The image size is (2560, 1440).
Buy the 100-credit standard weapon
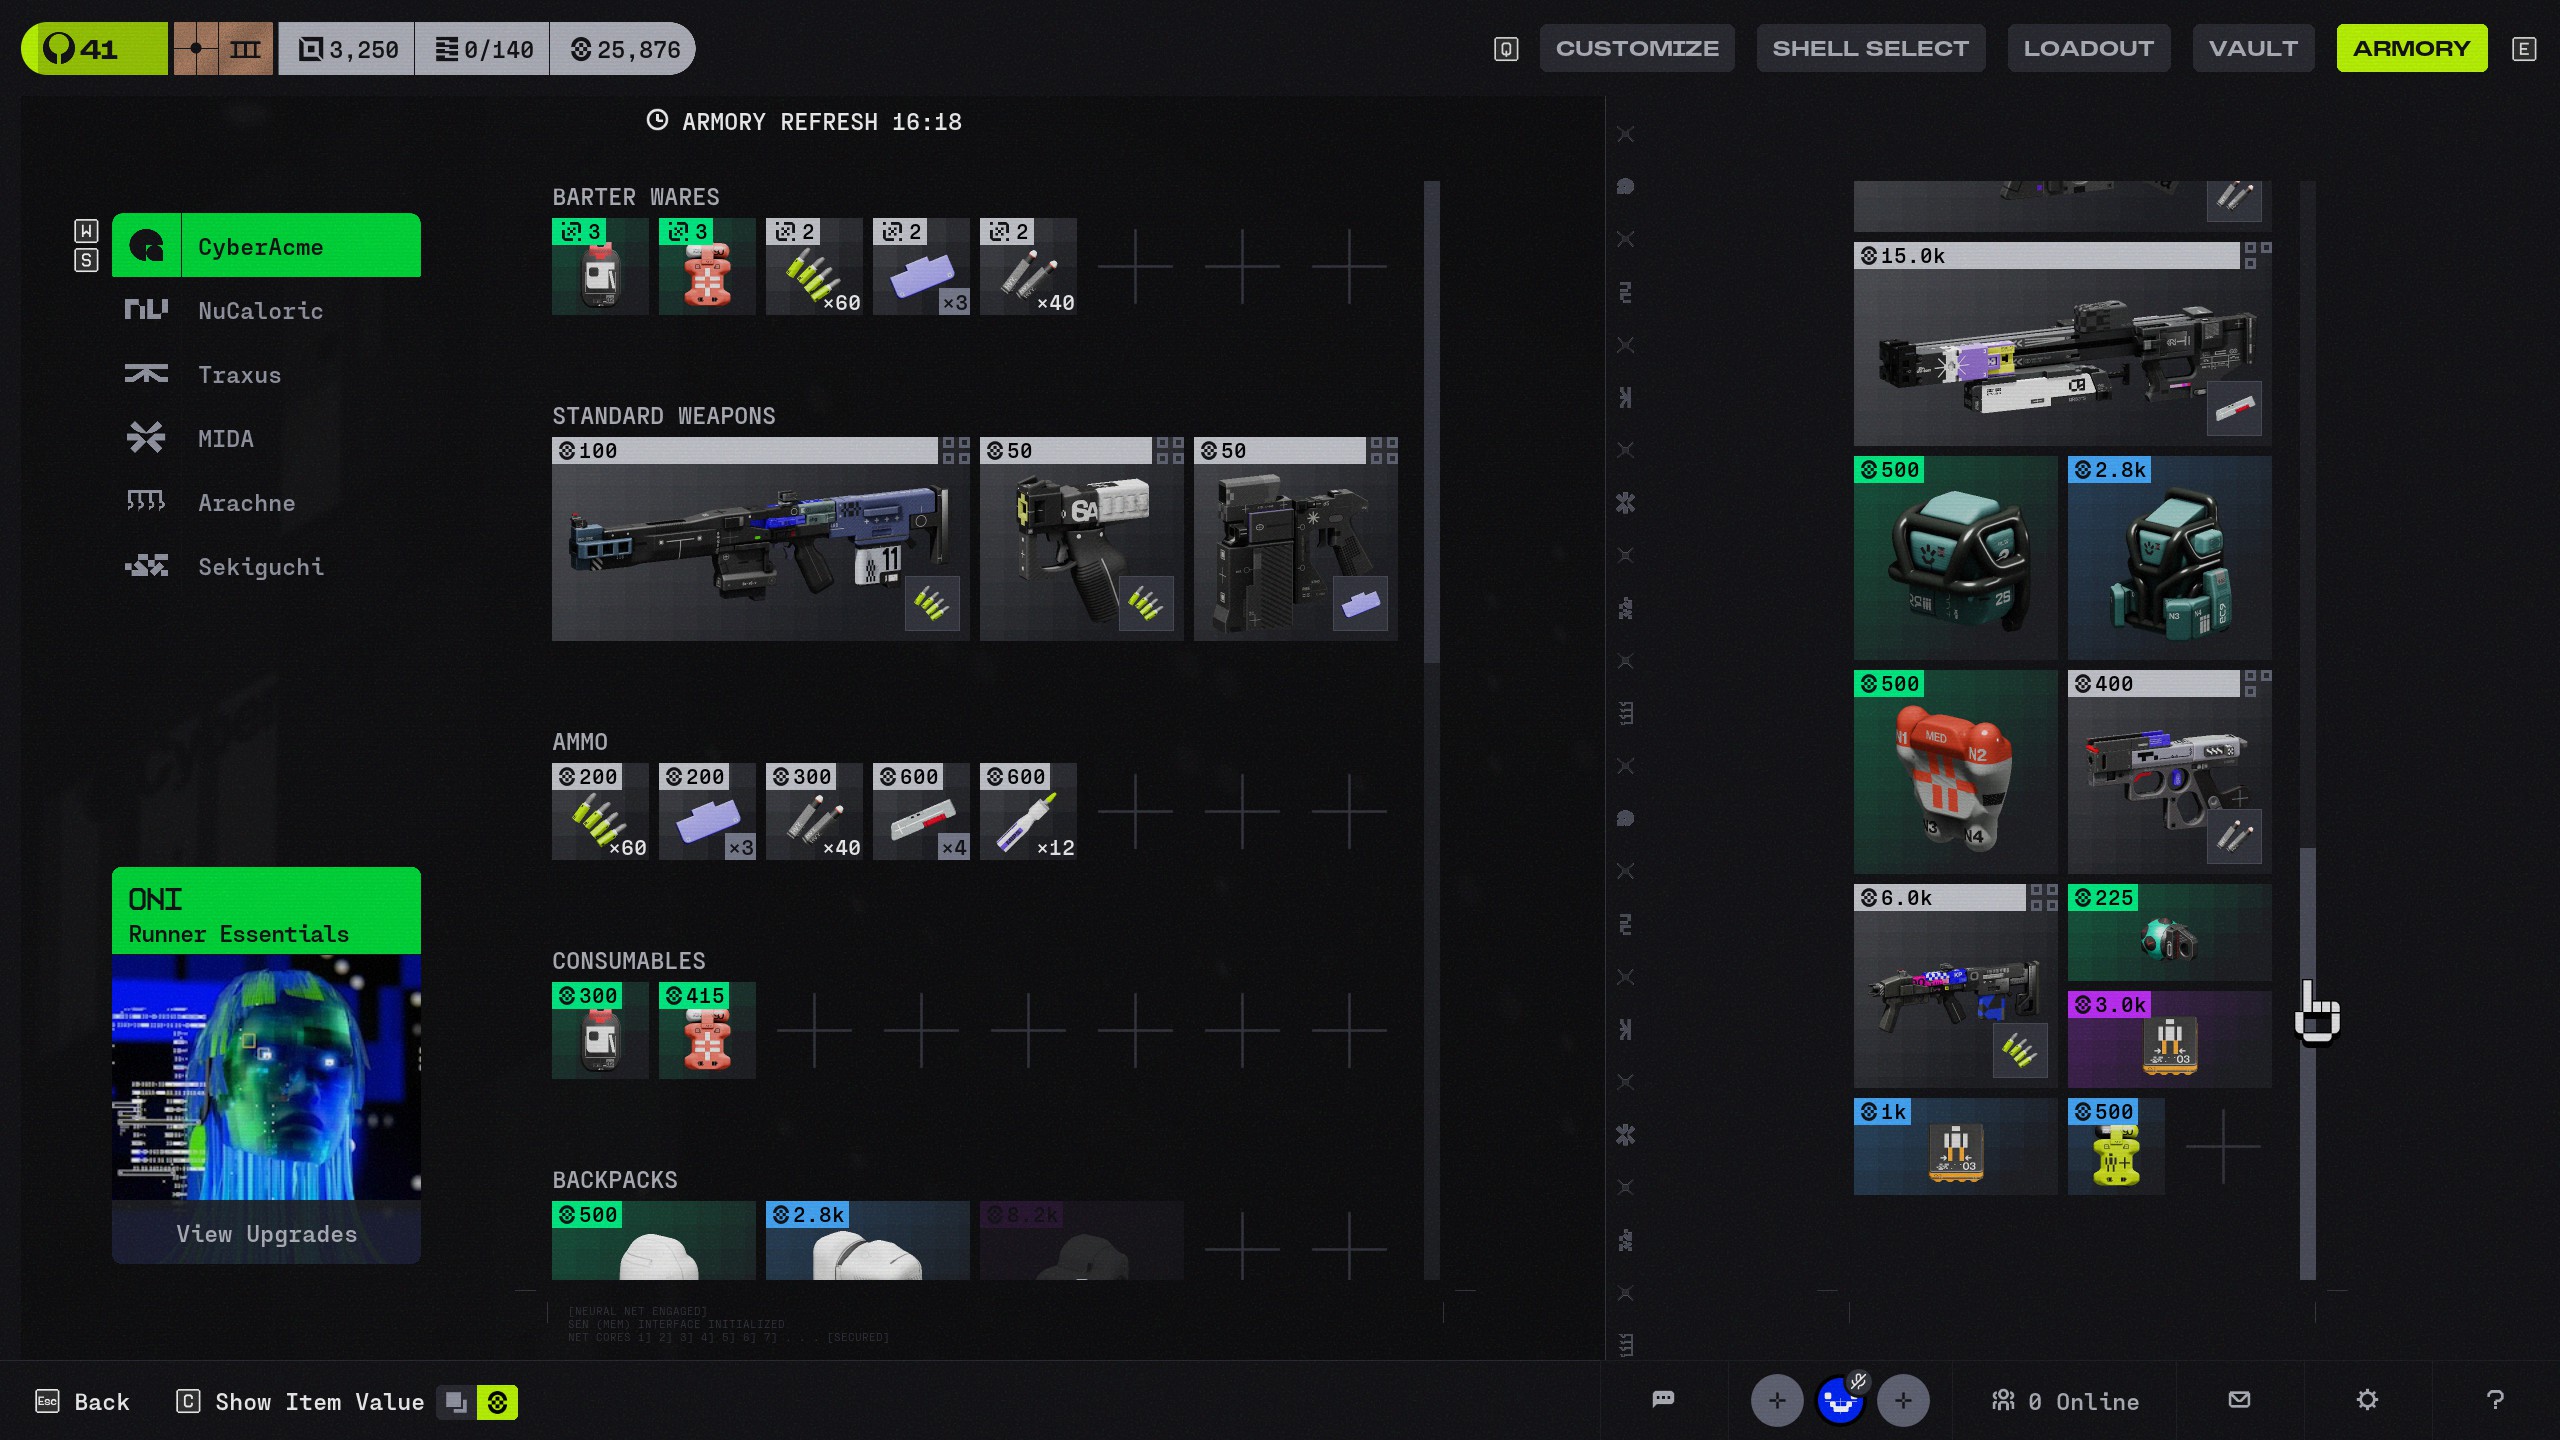click(x=760, y=540)
